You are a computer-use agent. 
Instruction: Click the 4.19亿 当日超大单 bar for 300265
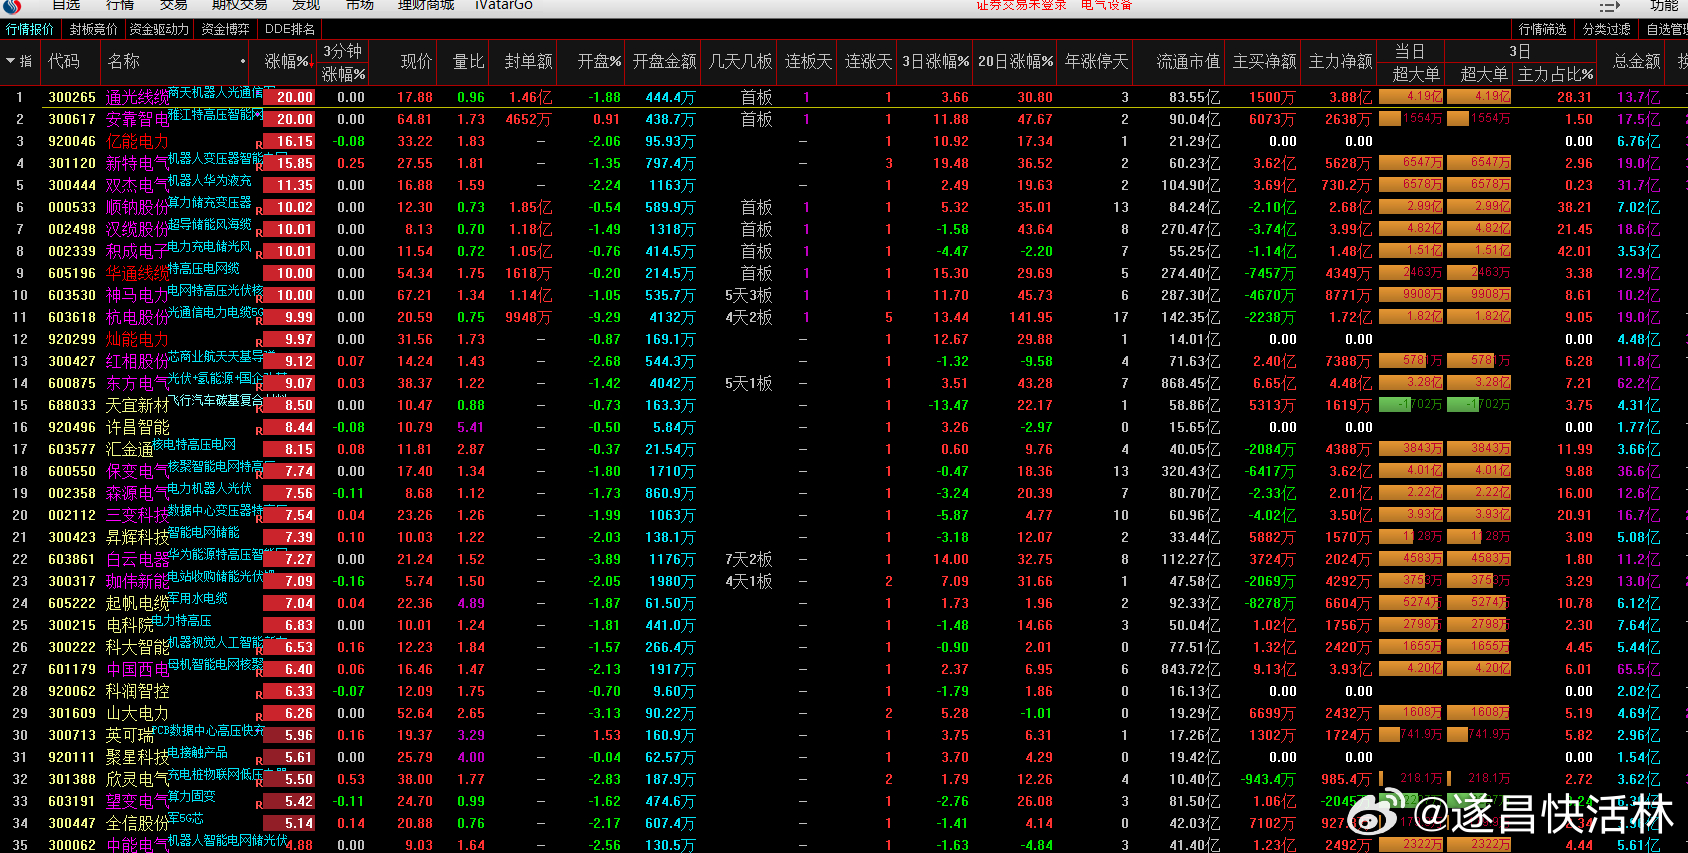tap(1411, 97)
